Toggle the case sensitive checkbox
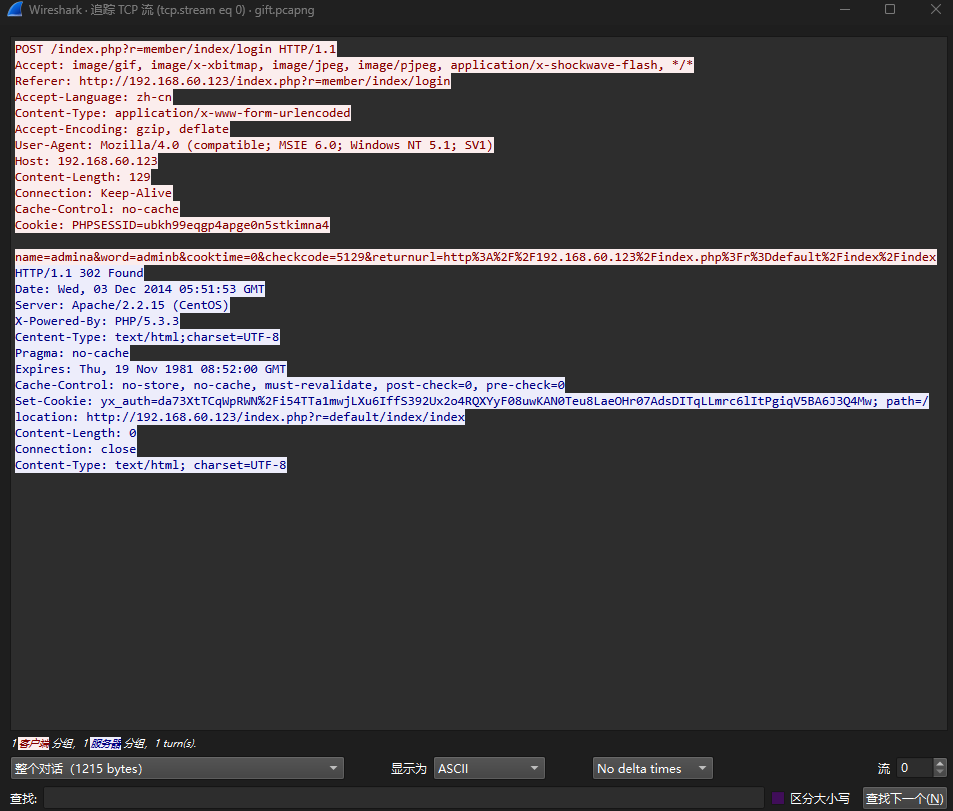The width and height of the screenshot is (953, 811). (777, 798)
